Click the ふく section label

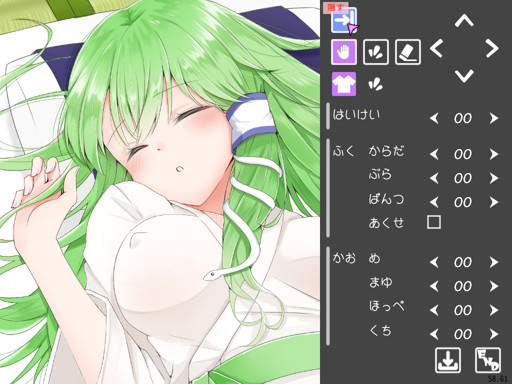click(x=343, y=152)
